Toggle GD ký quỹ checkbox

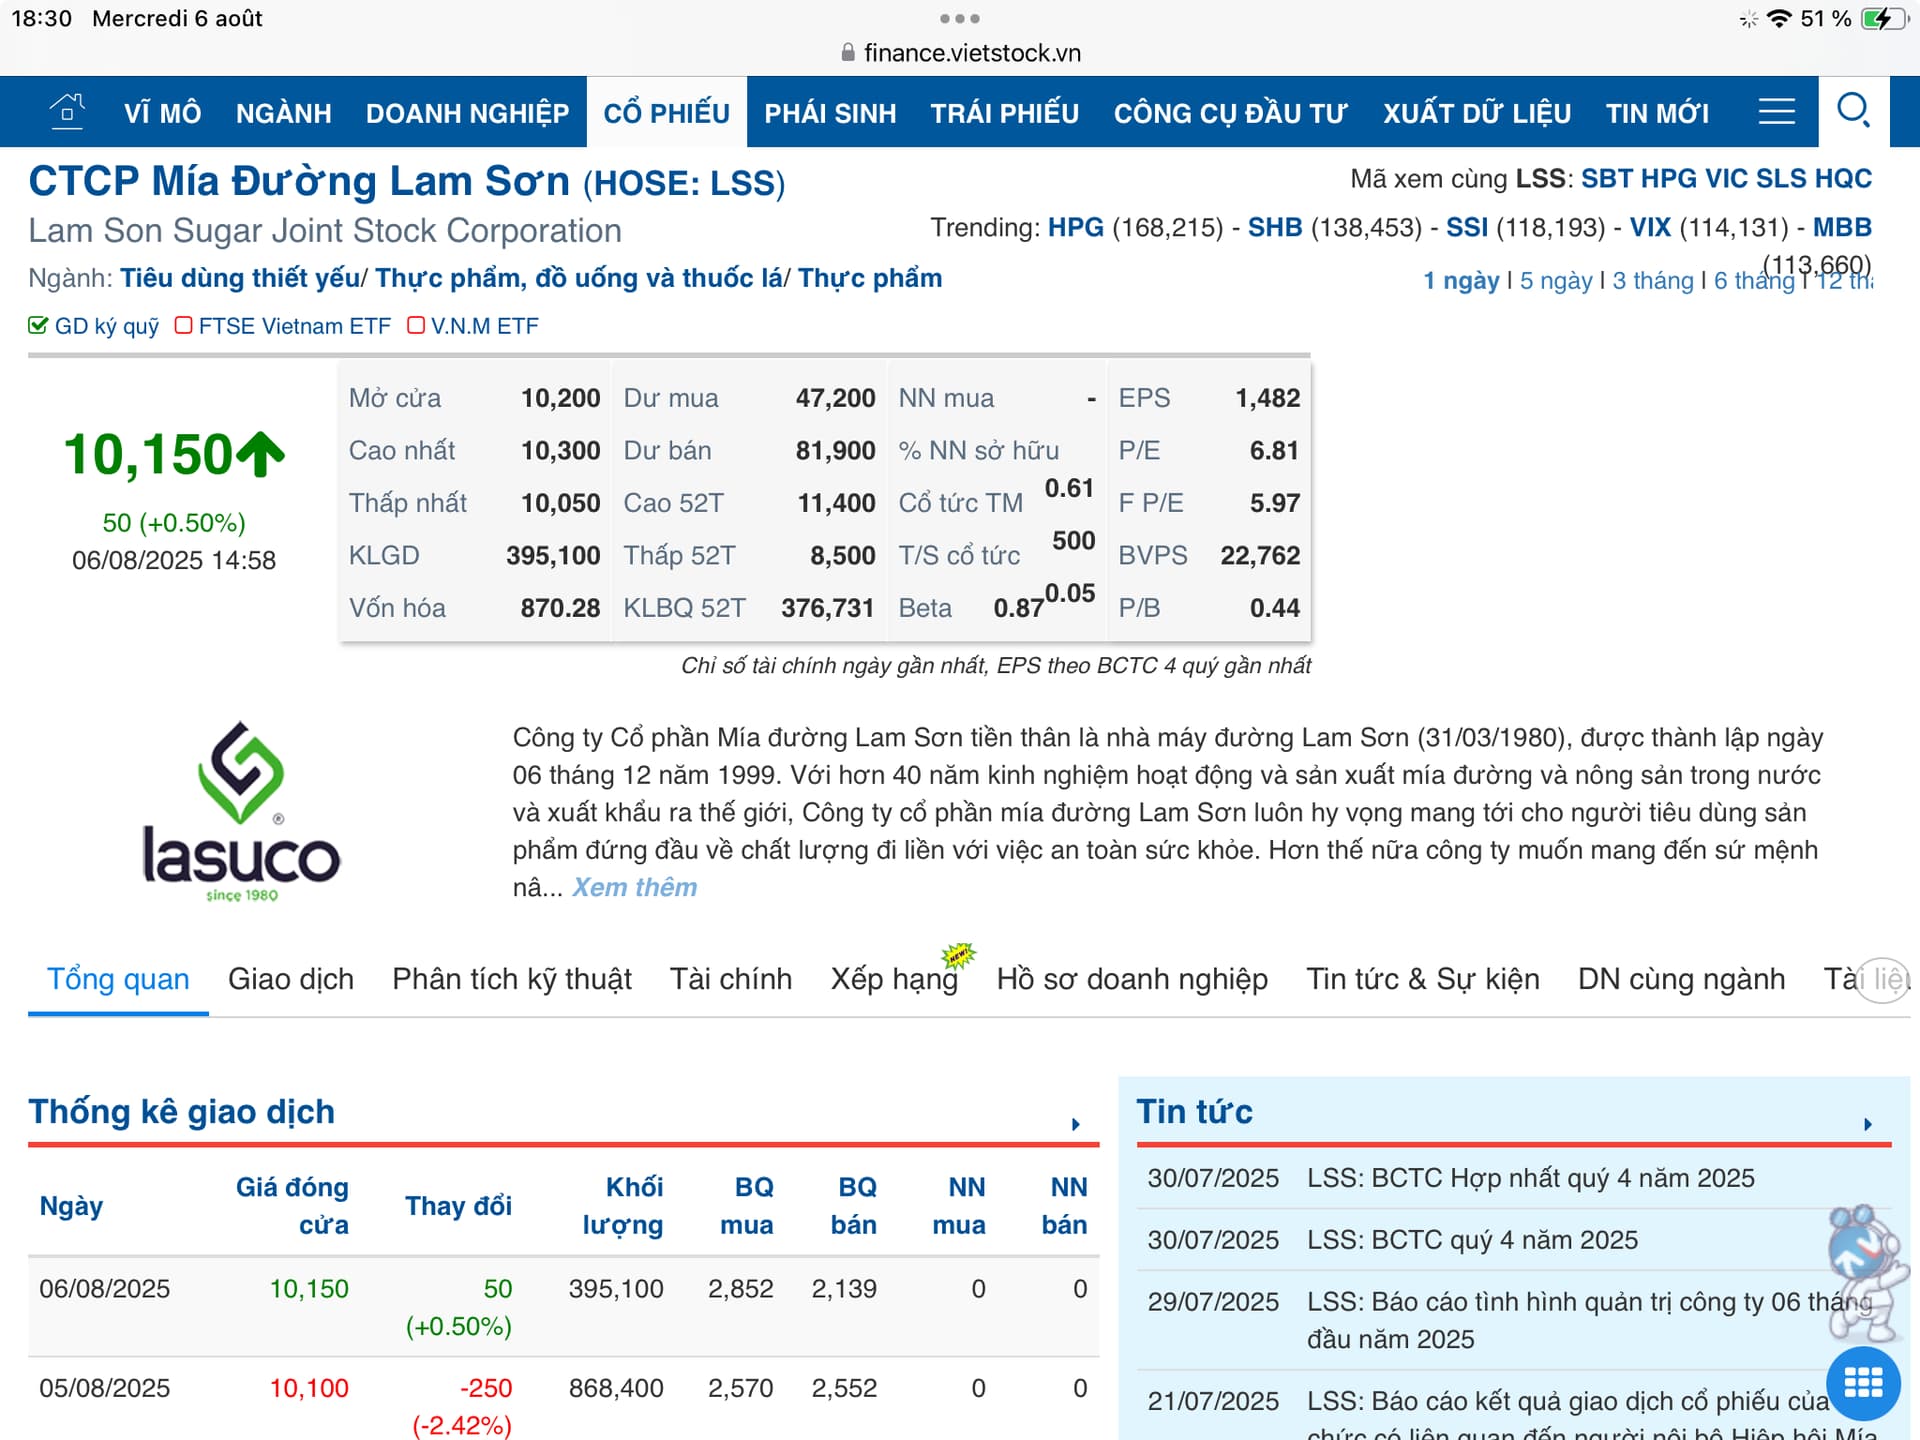(38, 326)
